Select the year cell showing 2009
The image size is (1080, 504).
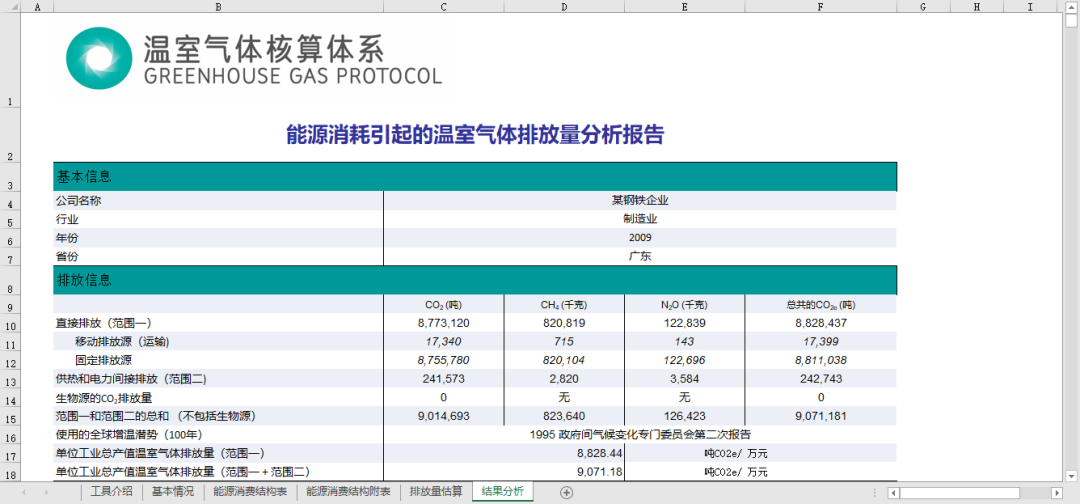pos(640,237)
